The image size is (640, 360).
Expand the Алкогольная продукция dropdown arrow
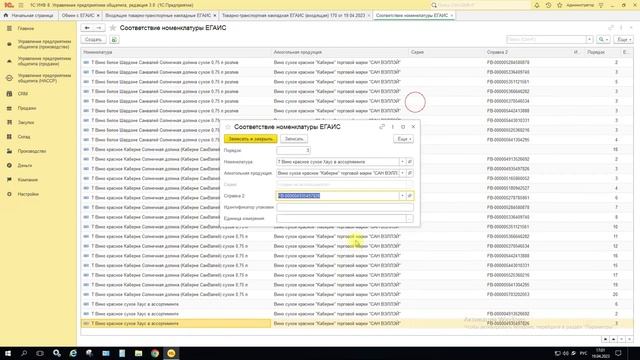click(402, 173)
